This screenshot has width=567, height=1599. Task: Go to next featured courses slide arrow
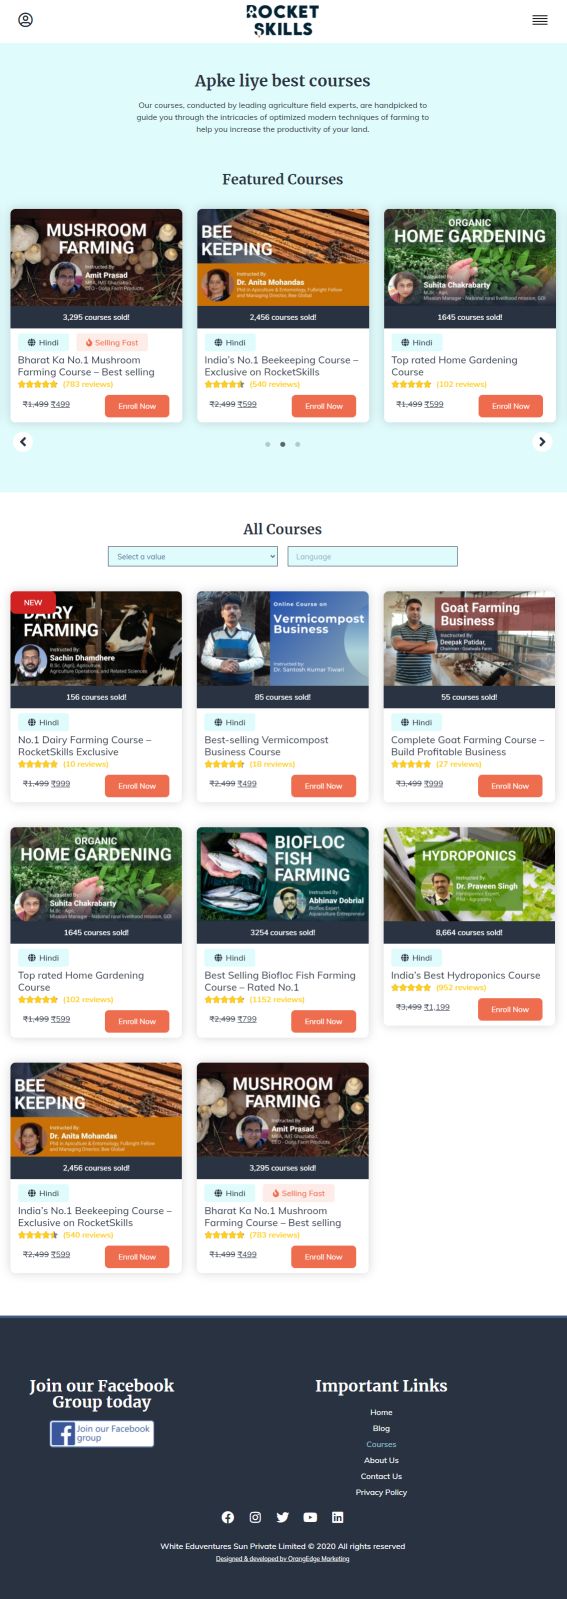[542, 441]
